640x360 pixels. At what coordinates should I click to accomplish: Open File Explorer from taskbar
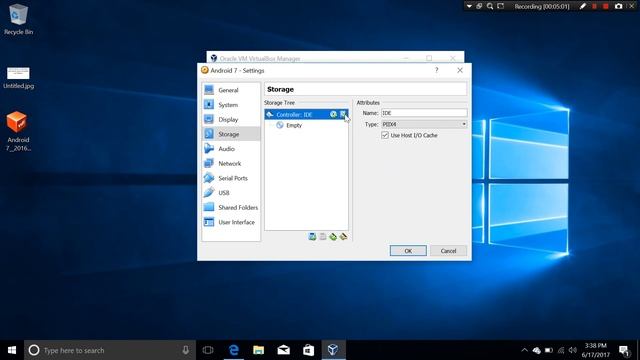click(258, 350)
